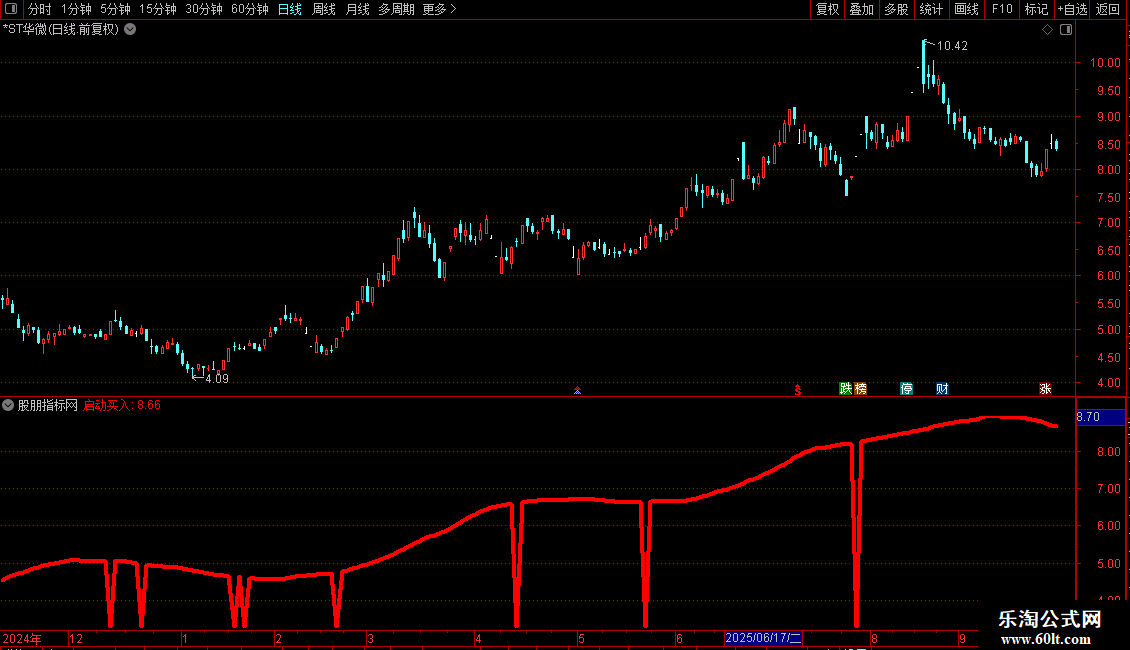Click the 返回 back button
This screenshot has height=650, width=1130.
click(x=1108, y=9)
